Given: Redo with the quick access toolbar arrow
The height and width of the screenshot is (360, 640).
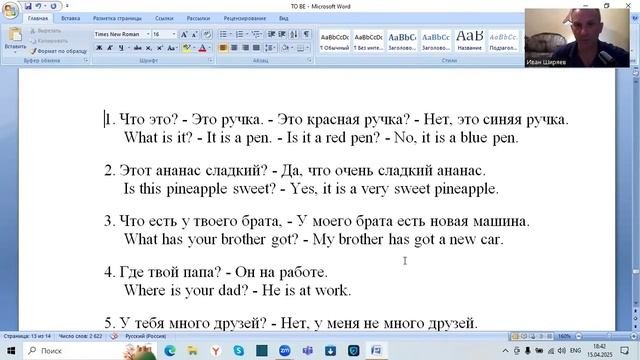Looking at the screenshot, I should [x=53, y=6].
